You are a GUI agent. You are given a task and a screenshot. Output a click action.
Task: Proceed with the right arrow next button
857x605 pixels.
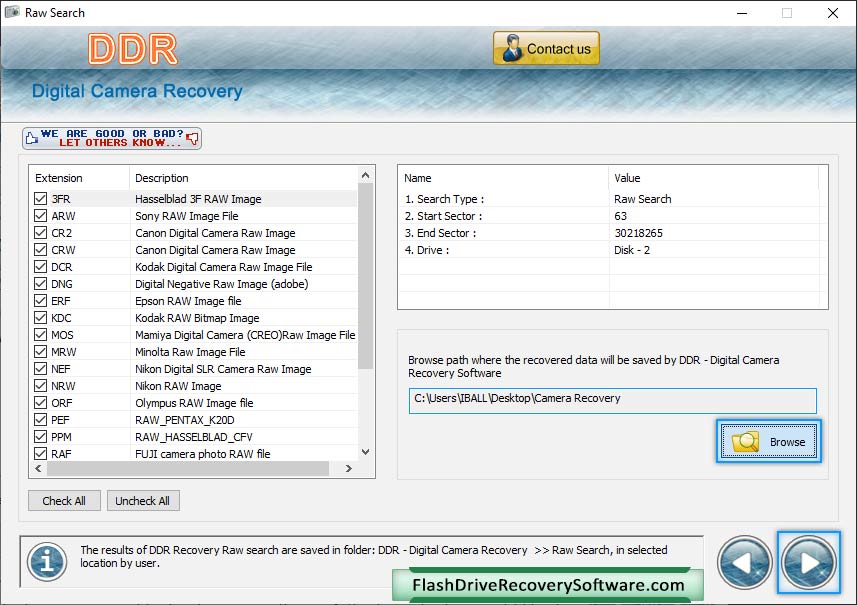coord(809,562)
